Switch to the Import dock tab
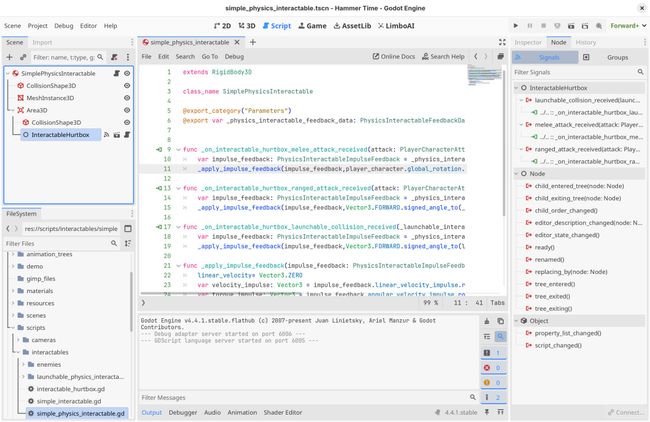The image size is (650, 422). (x=42, y=42)
